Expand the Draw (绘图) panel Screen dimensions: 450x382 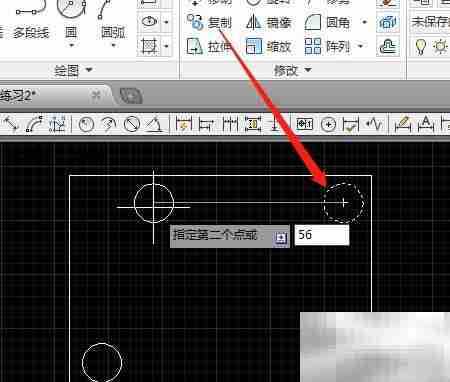pos(73,70)
